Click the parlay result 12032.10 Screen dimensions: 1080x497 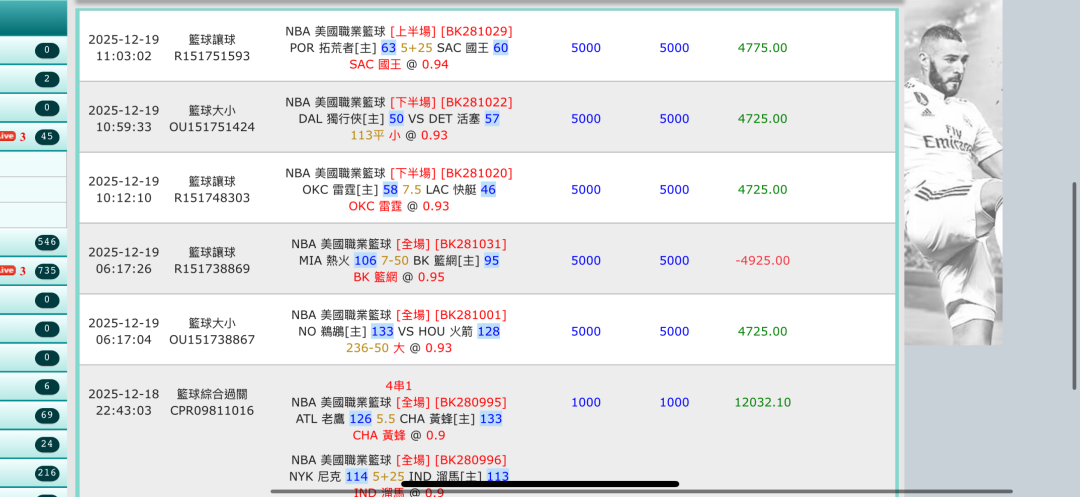[x=762, y=403]
